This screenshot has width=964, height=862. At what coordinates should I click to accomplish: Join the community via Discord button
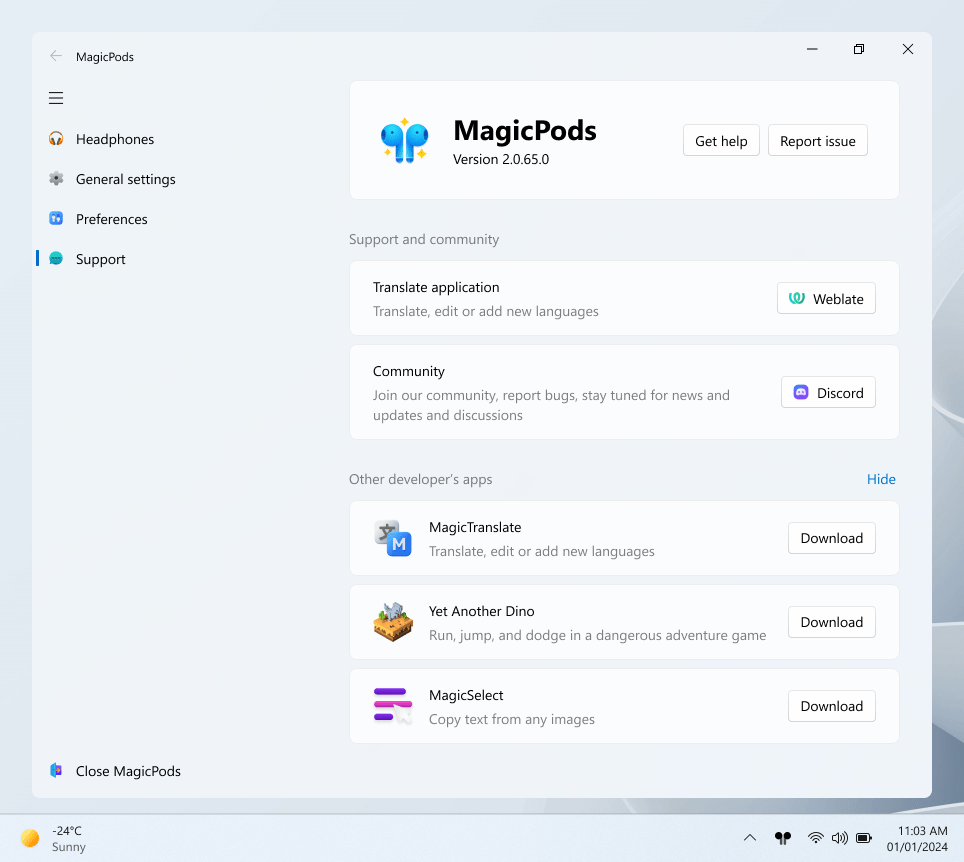(828, 393)
